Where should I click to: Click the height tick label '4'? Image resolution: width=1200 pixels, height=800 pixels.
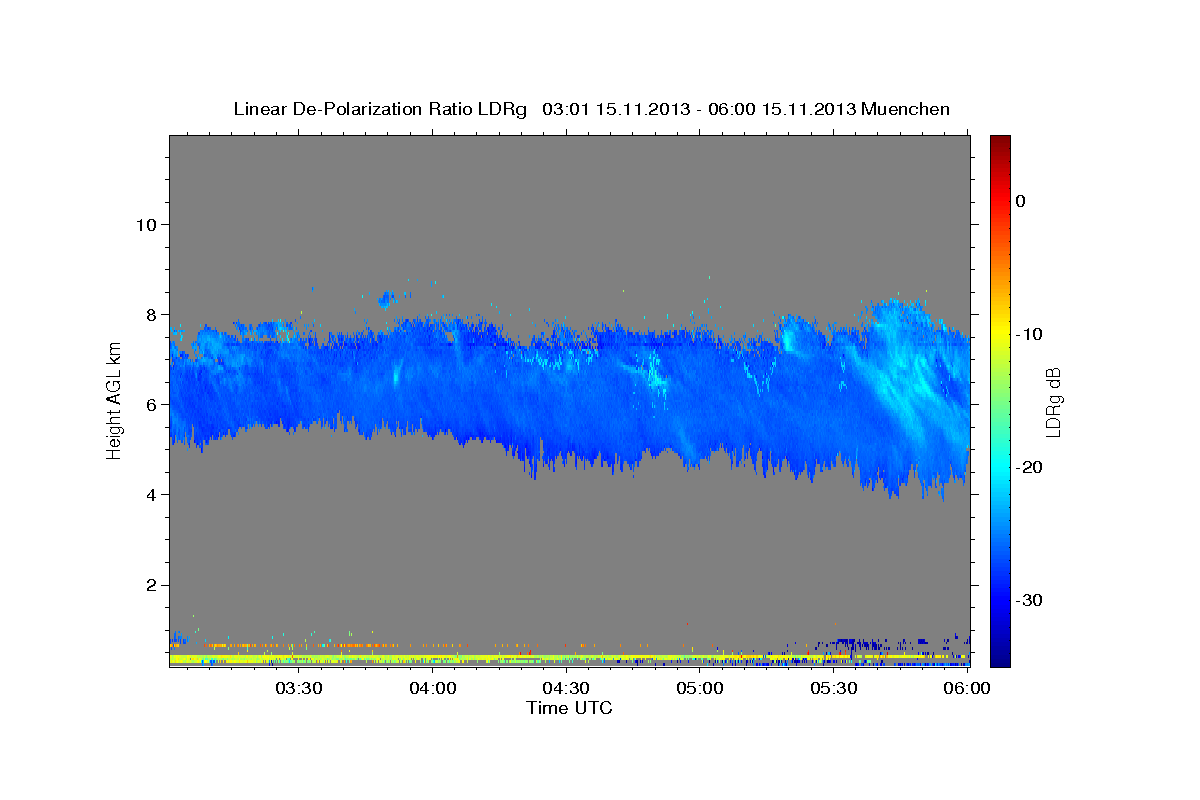151,495
